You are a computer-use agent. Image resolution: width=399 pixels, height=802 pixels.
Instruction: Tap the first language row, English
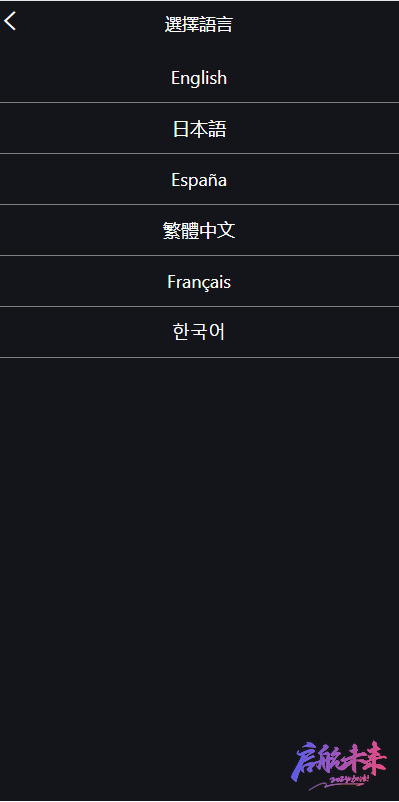coord(200,77)
